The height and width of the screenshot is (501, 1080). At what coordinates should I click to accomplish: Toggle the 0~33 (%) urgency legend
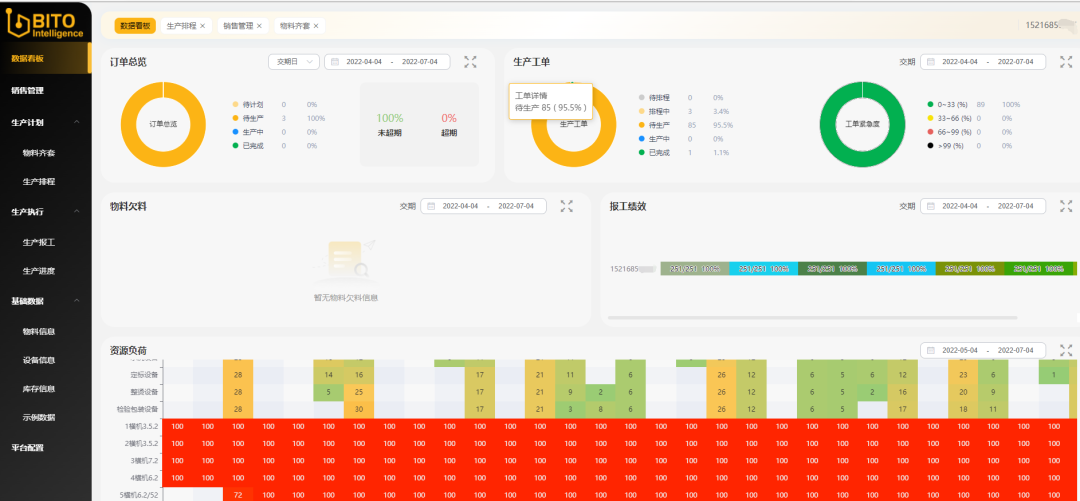click(x=948, y=105)
